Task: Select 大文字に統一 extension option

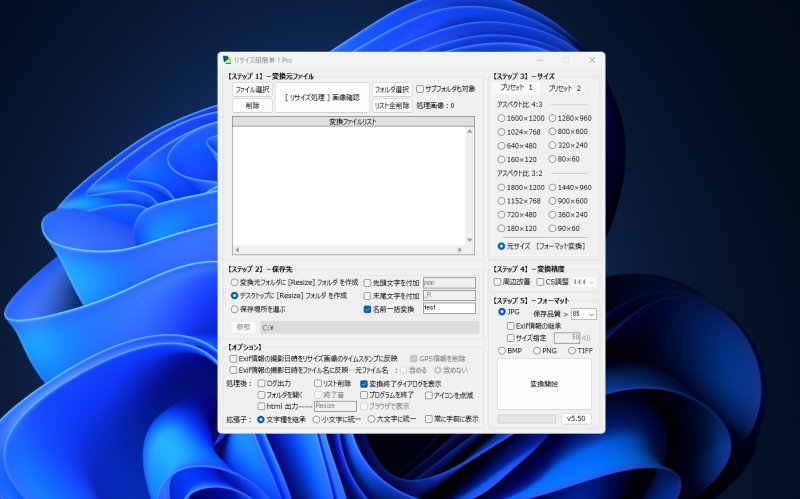Action: [x=392, y=419]
